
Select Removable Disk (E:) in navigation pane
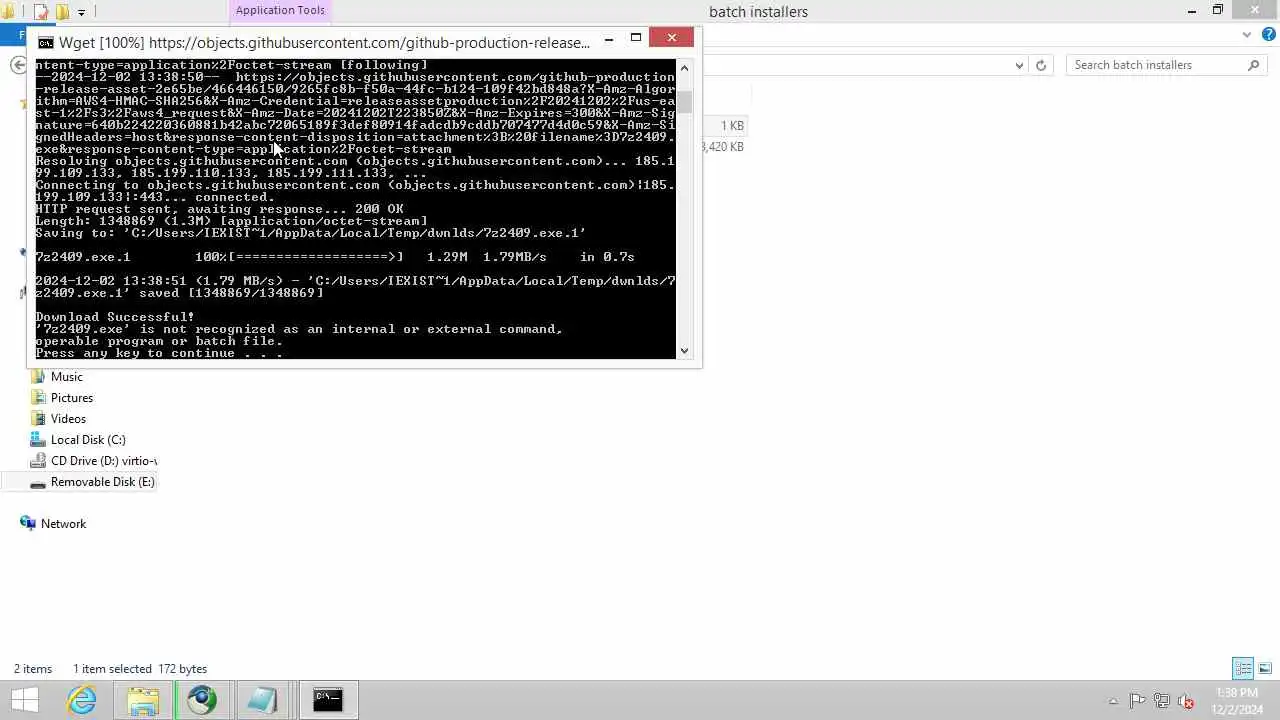tap(102, 482)
